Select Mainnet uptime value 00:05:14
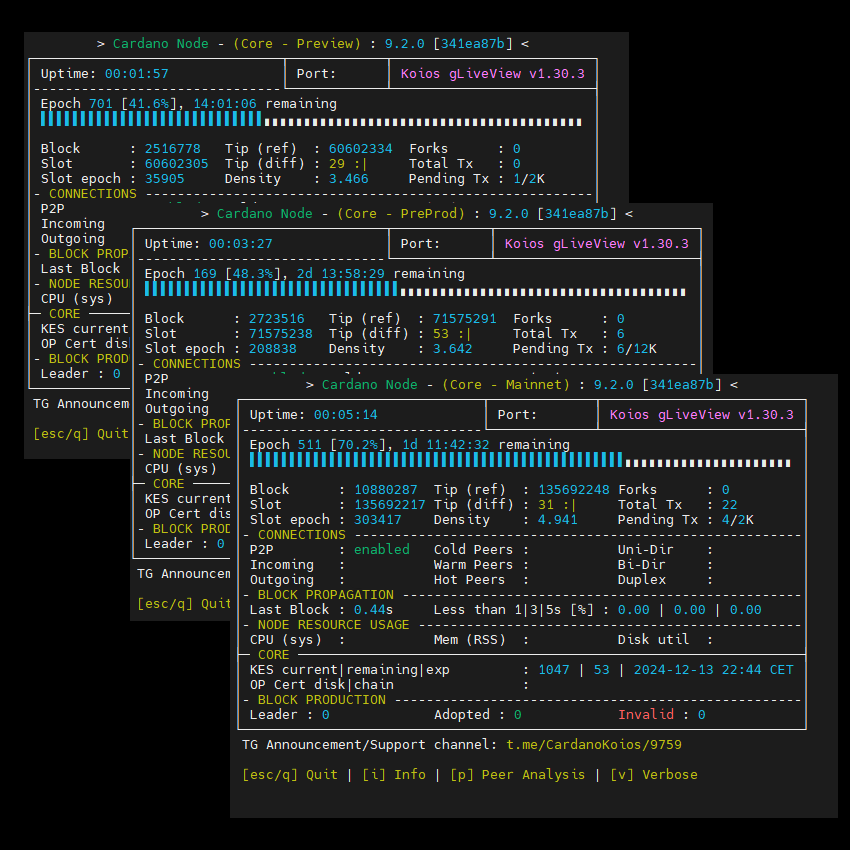 346,415
